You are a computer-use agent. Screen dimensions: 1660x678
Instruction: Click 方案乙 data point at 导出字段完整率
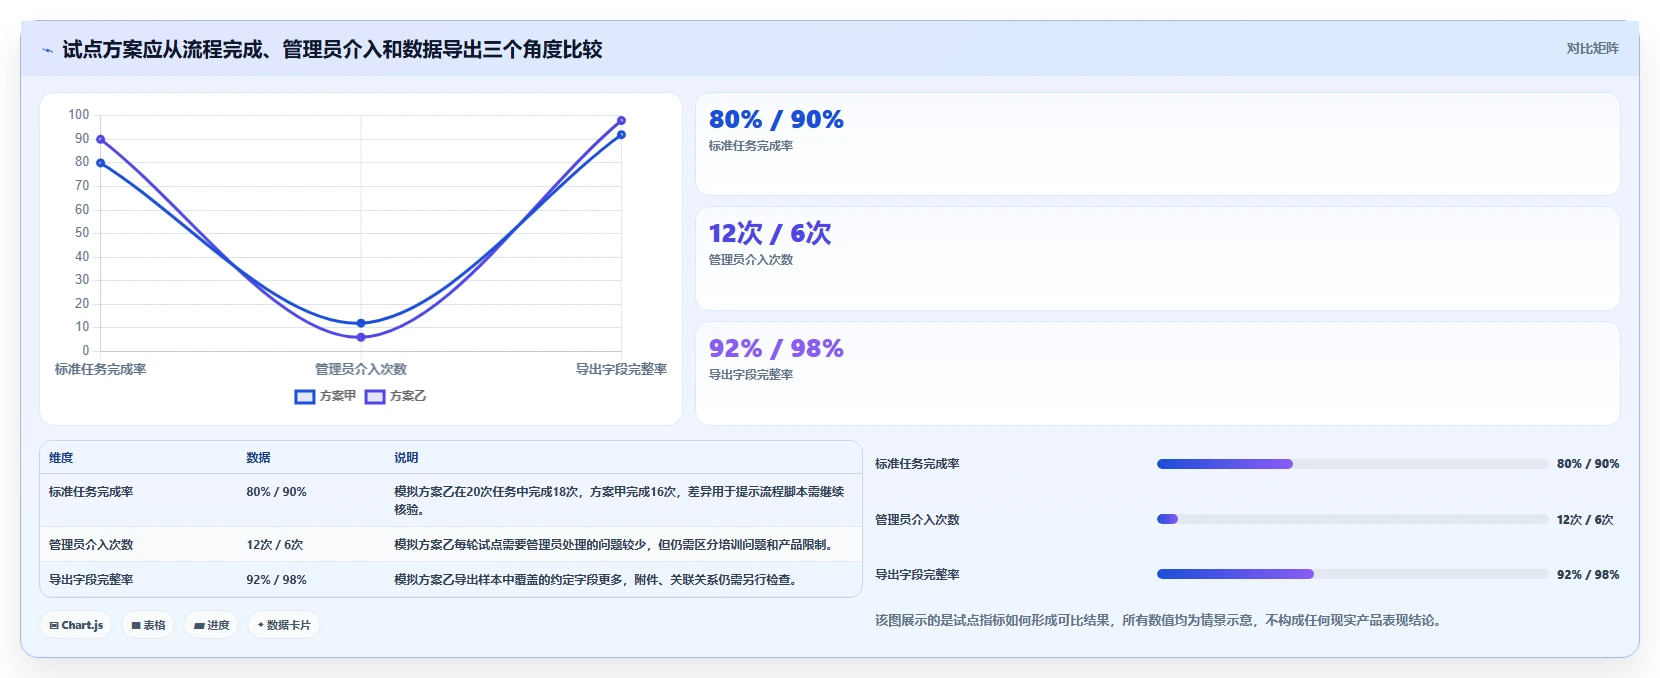pyautogui.click(x=621, y=120)
